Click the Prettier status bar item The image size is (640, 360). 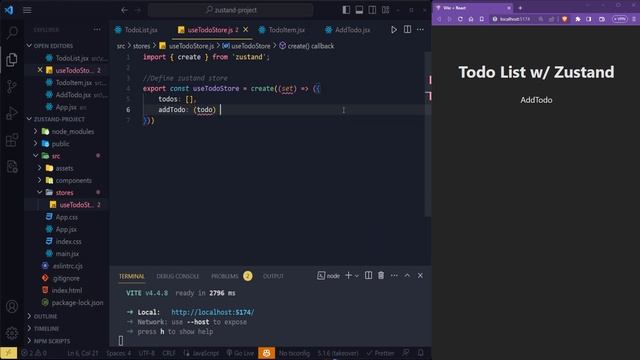coord(380,353)
